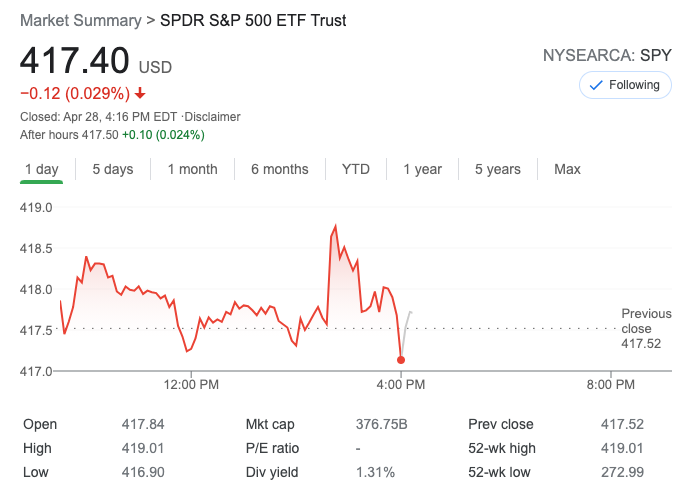Select the YTD range tab
The height and width of the screenshot is (491, 695).
(x=355, y=169)
